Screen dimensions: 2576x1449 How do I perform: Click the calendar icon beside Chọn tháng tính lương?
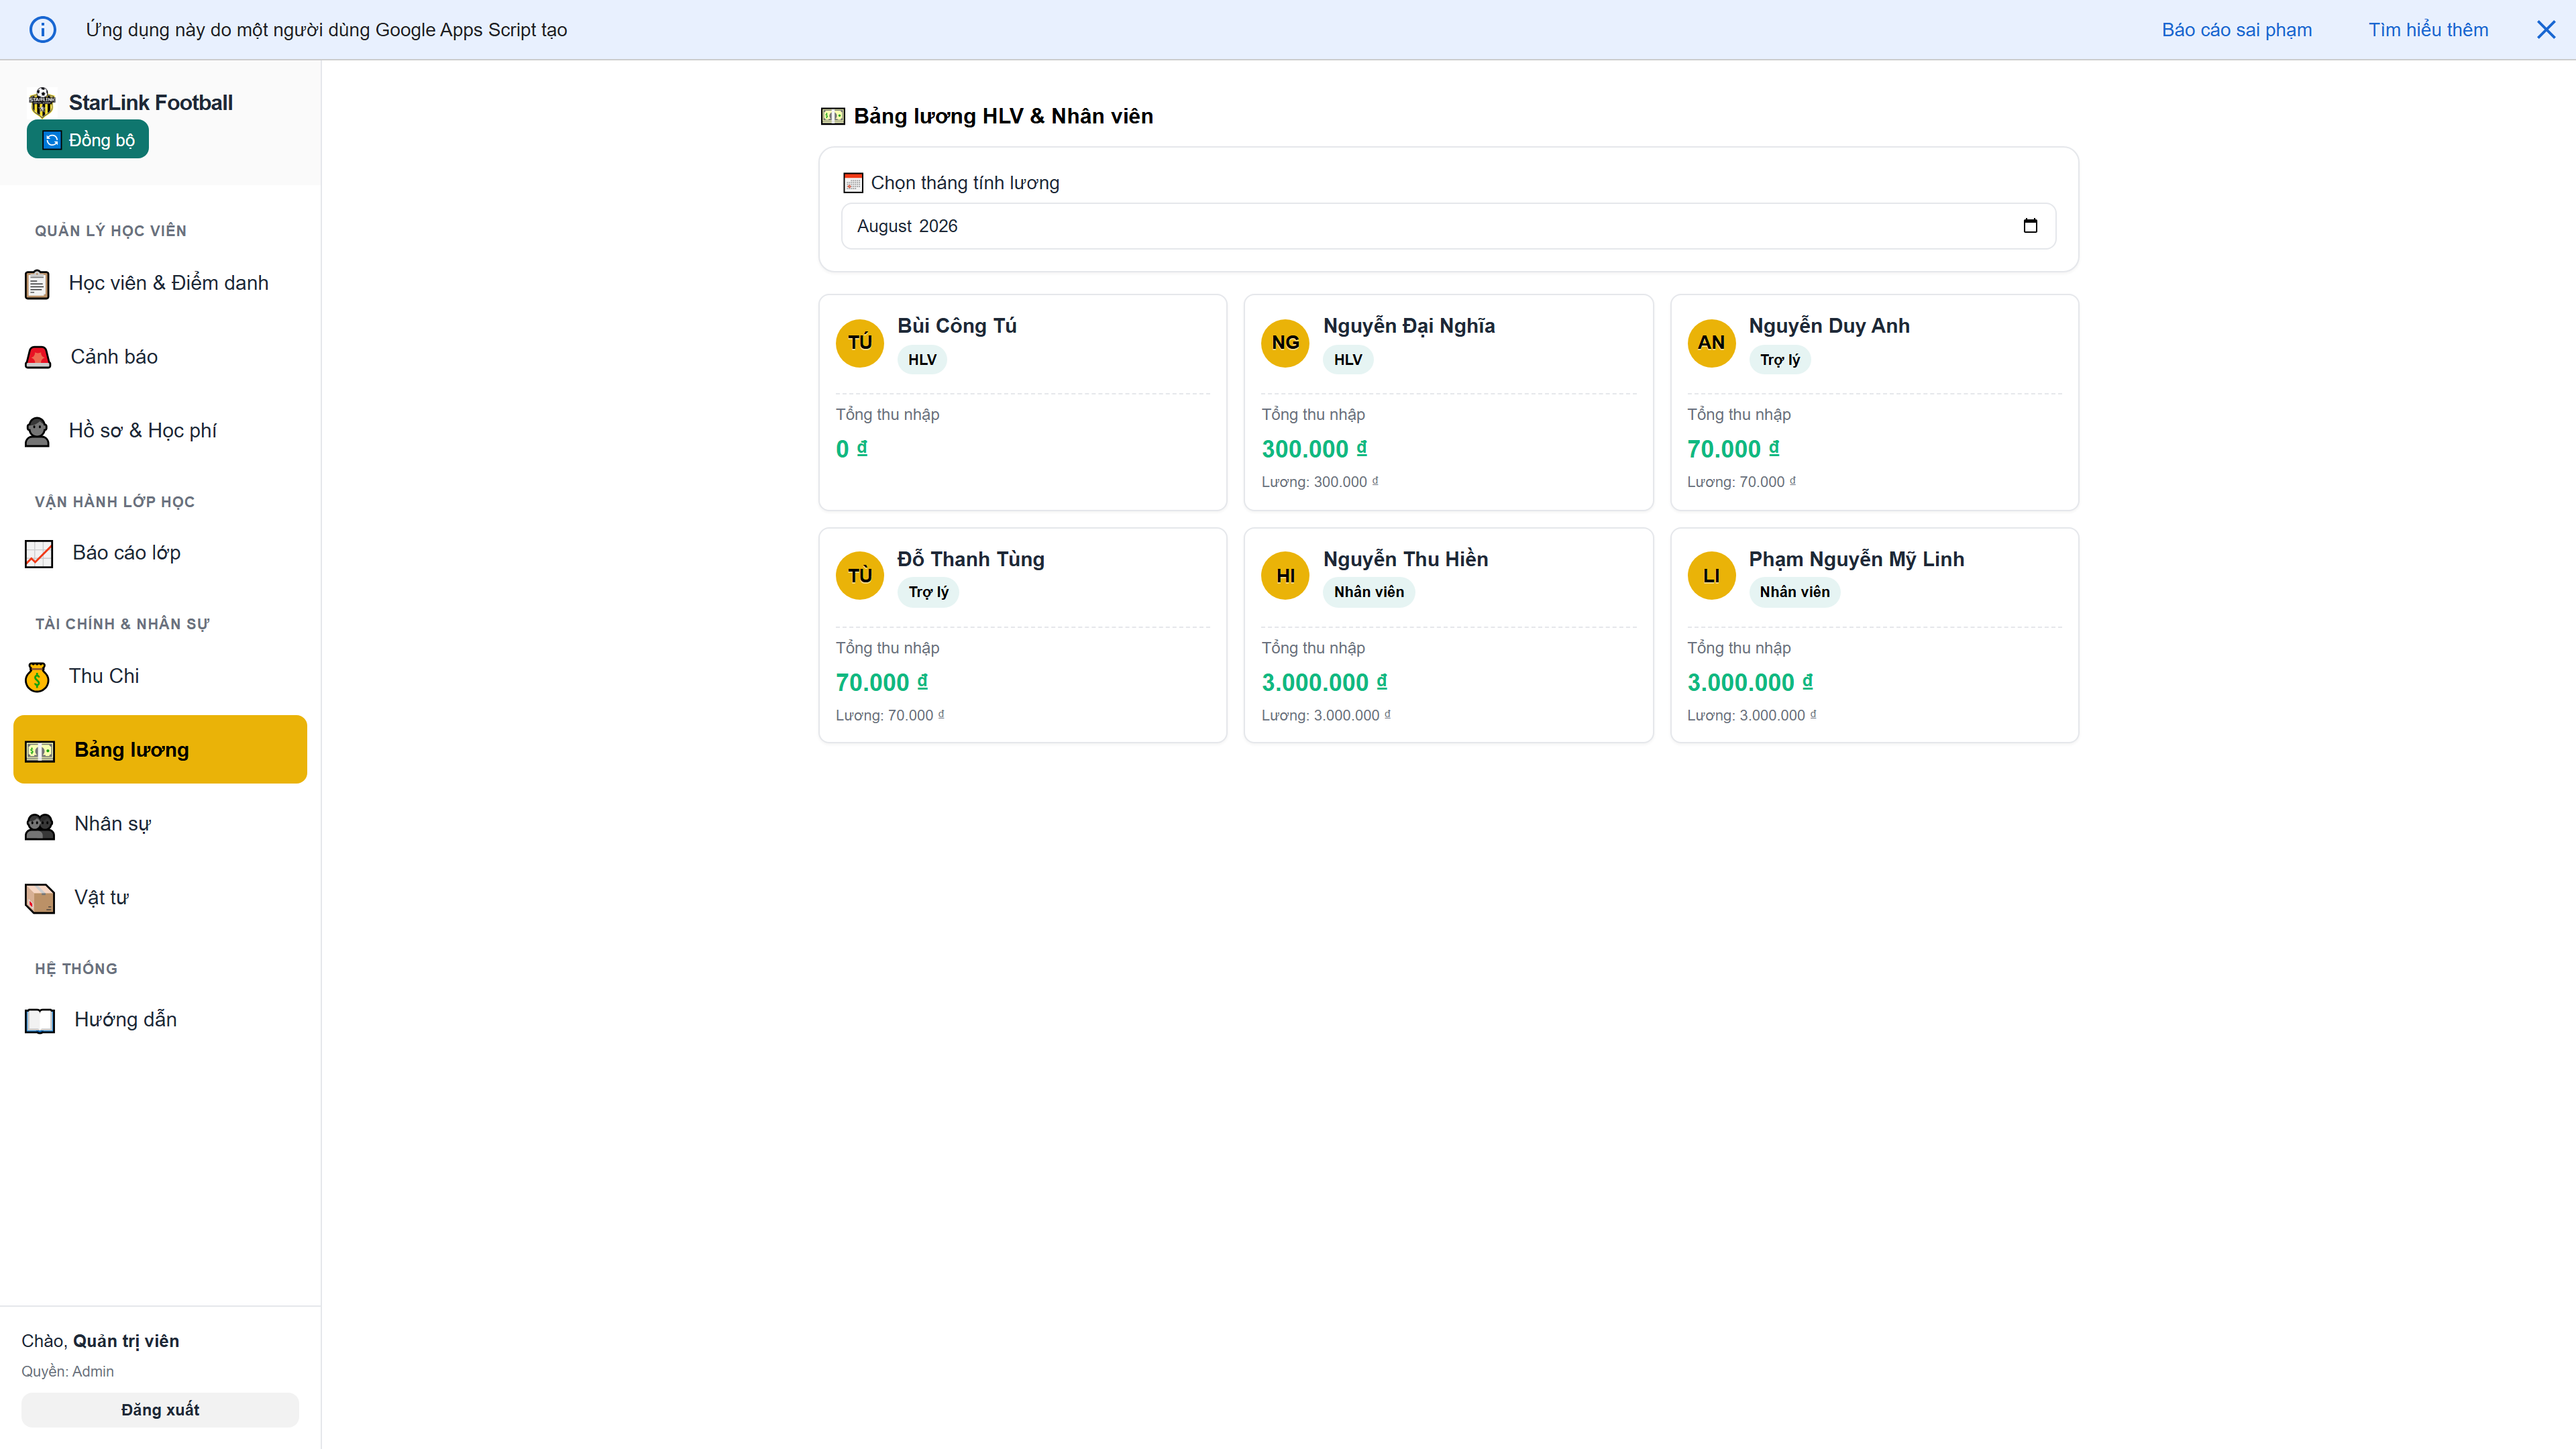[853, 183]
